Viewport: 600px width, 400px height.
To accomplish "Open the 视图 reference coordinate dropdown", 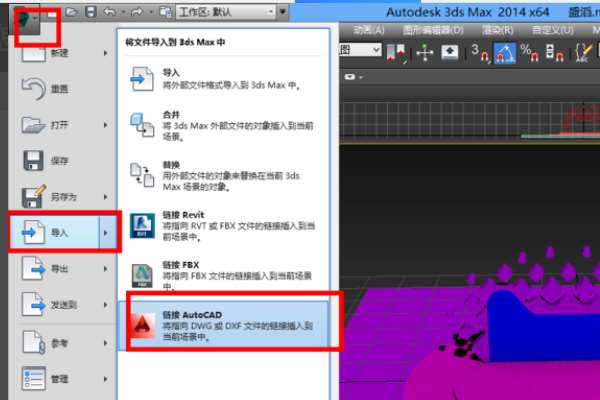I will [360, 49].
